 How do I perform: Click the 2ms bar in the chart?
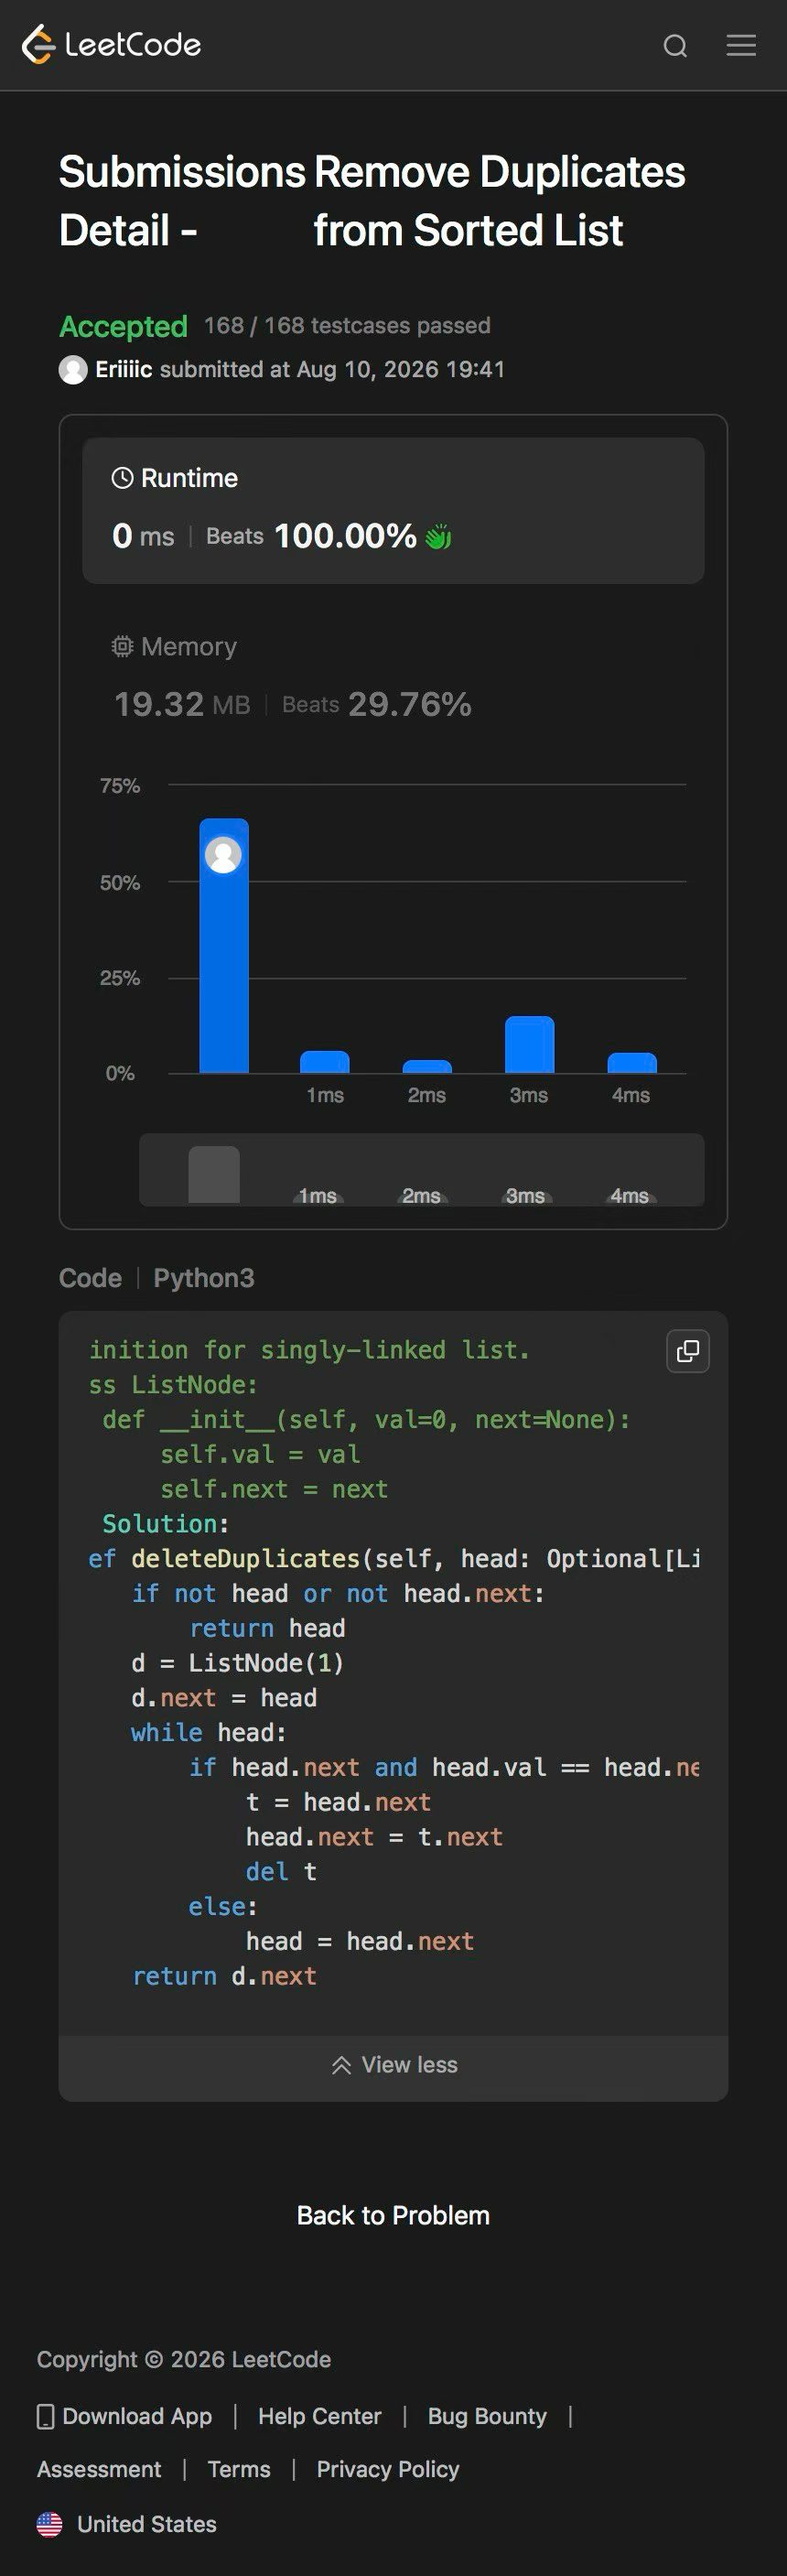point(427,1066)
